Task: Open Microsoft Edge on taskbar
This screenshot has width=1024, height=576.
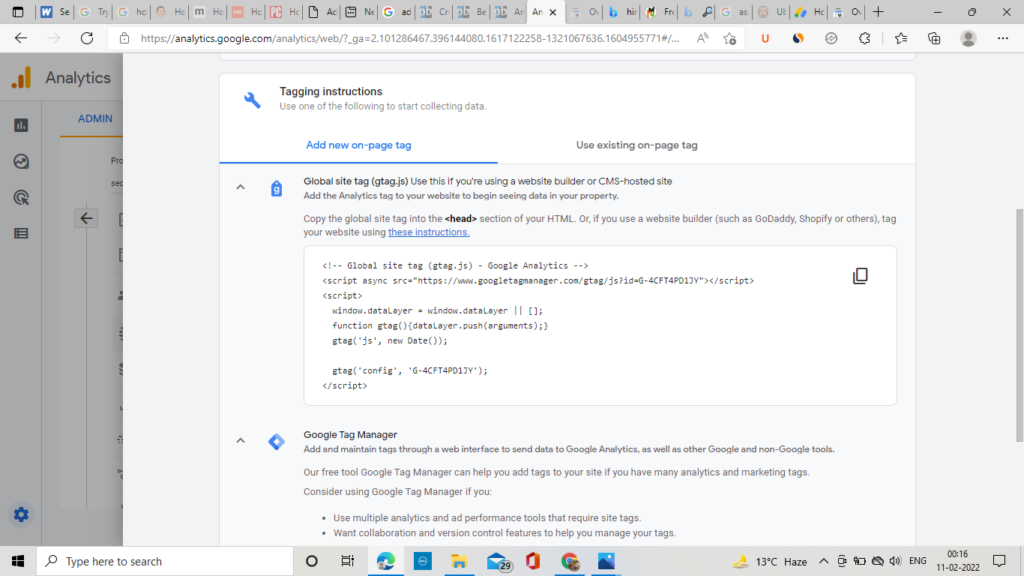Action: (385, 561)
